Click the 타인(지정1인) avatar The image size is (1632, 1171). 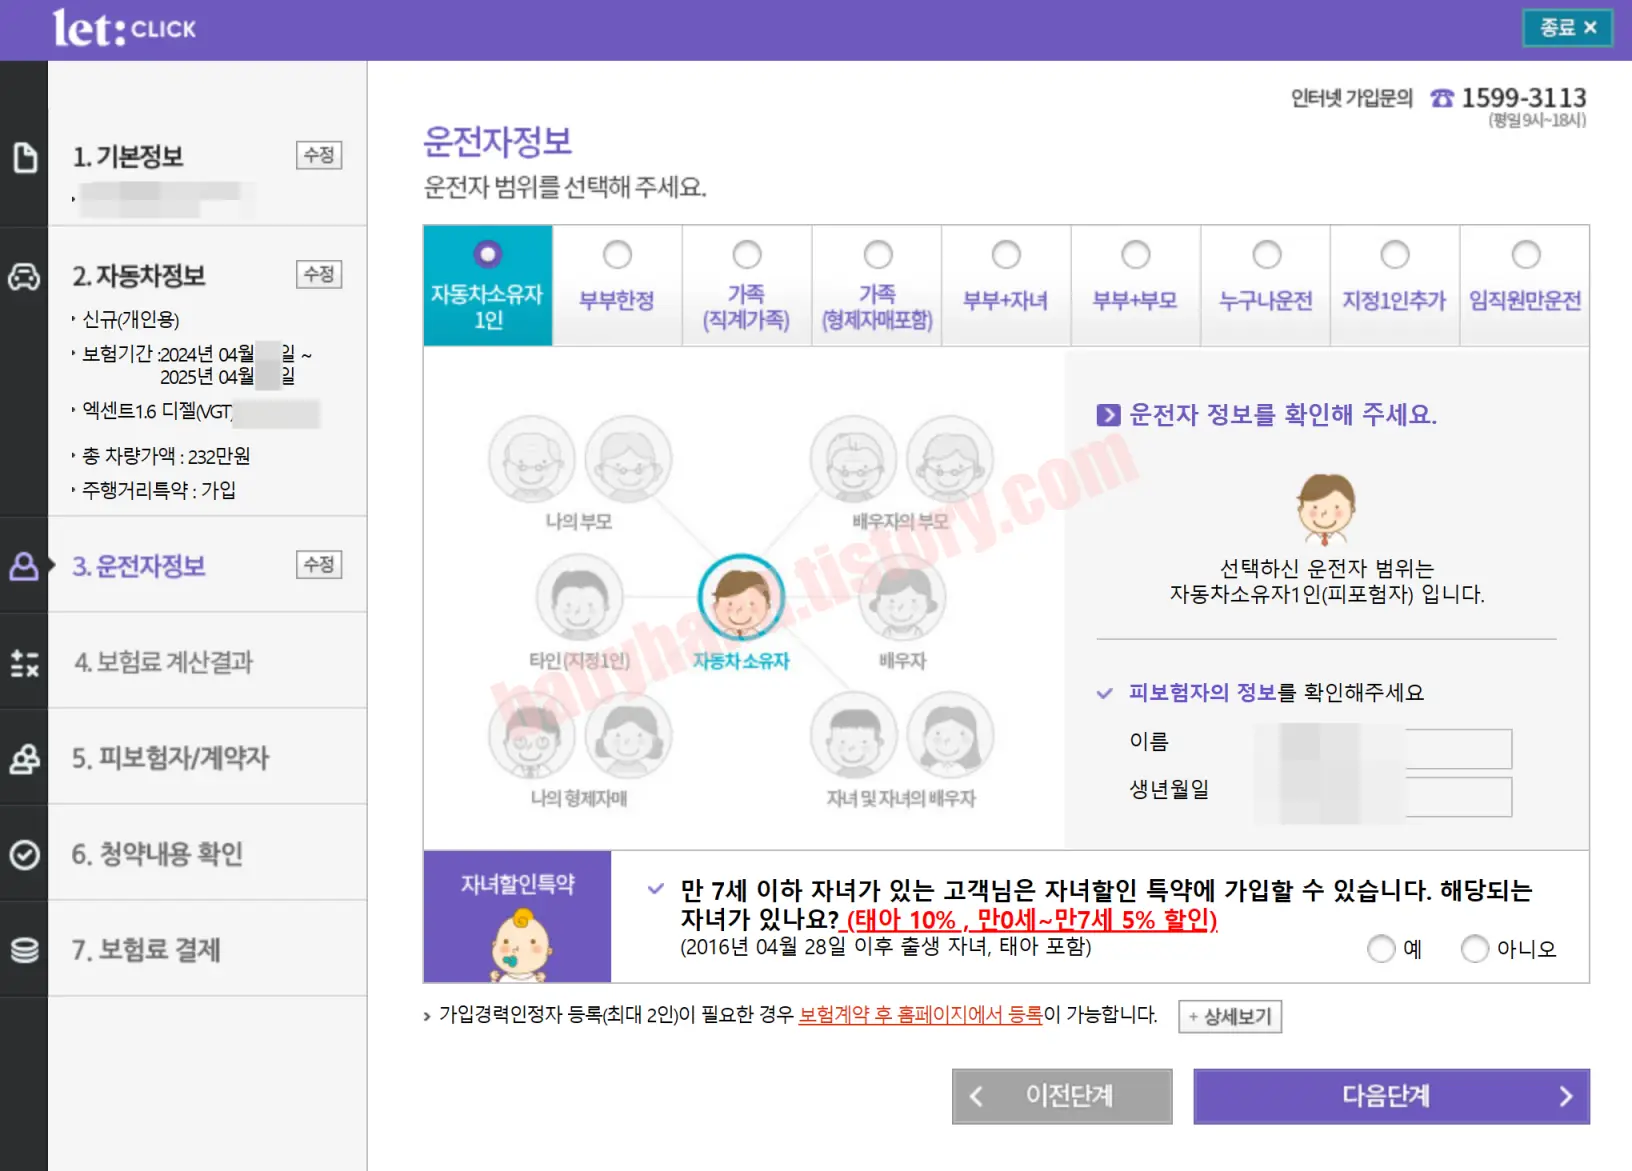pyautogui.click(x=580, y=598)
